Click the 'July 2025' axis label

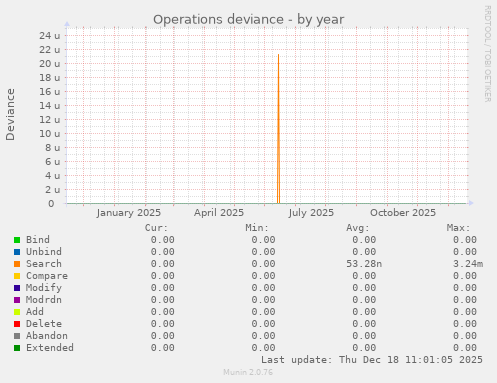[x=311, y=213]
